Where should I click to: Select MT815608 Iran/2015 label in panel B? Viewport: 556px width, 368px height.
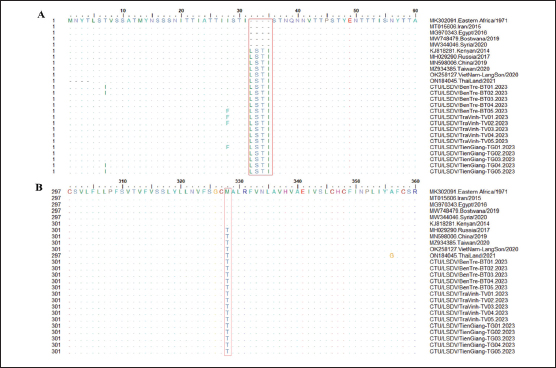(x=455, y=198)
